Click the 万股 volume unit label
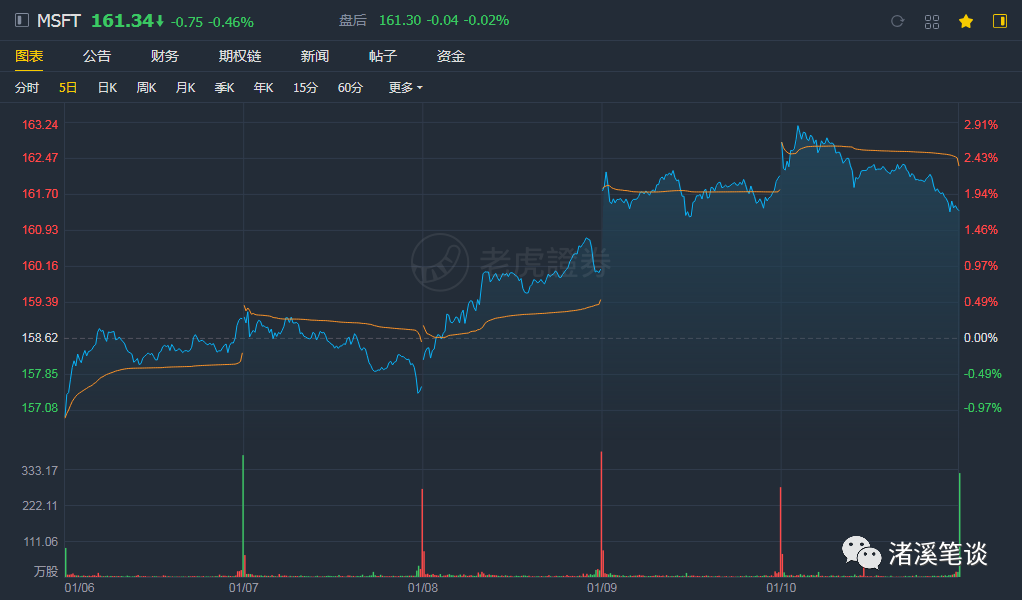 46,571
